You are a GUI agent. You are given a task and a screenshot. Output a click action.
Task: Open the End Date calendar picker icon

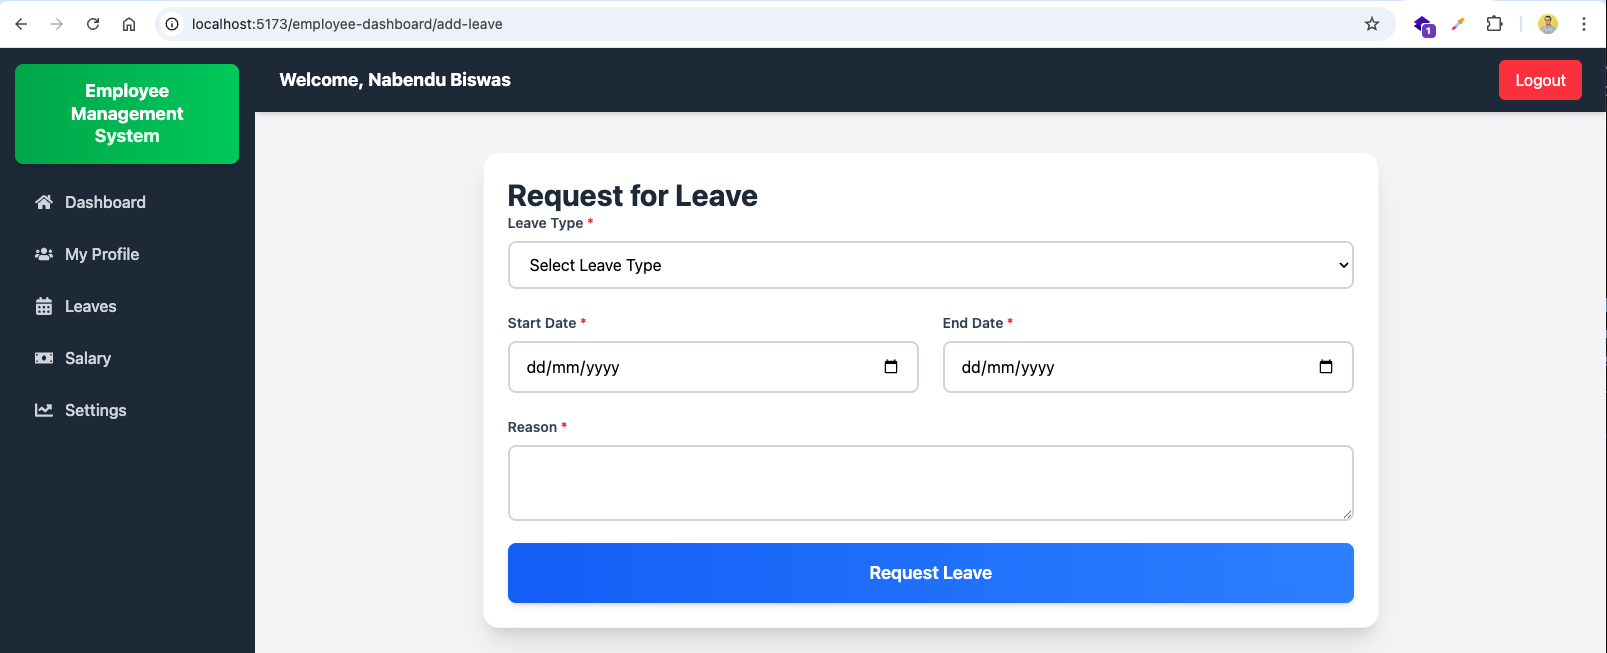click(x=1326, y=367)
